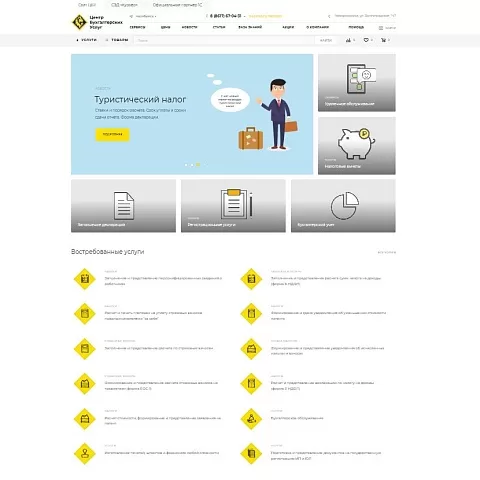Screen dimensions: 480x480
Task: Open the favorites heart icon
Action: click(x=366, y=40)
